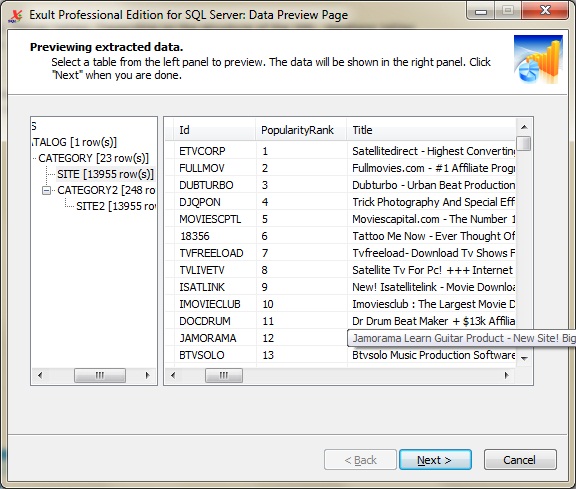Click PopularityRank cell with value 7
The height and width of the screenshot is (489, 576).
click(302, 253)
